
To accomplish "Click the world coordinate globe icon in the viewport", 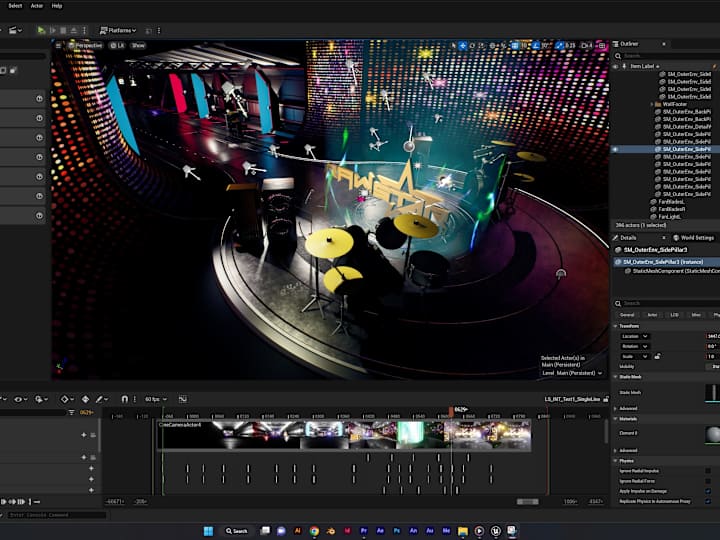I will (493, 45).
